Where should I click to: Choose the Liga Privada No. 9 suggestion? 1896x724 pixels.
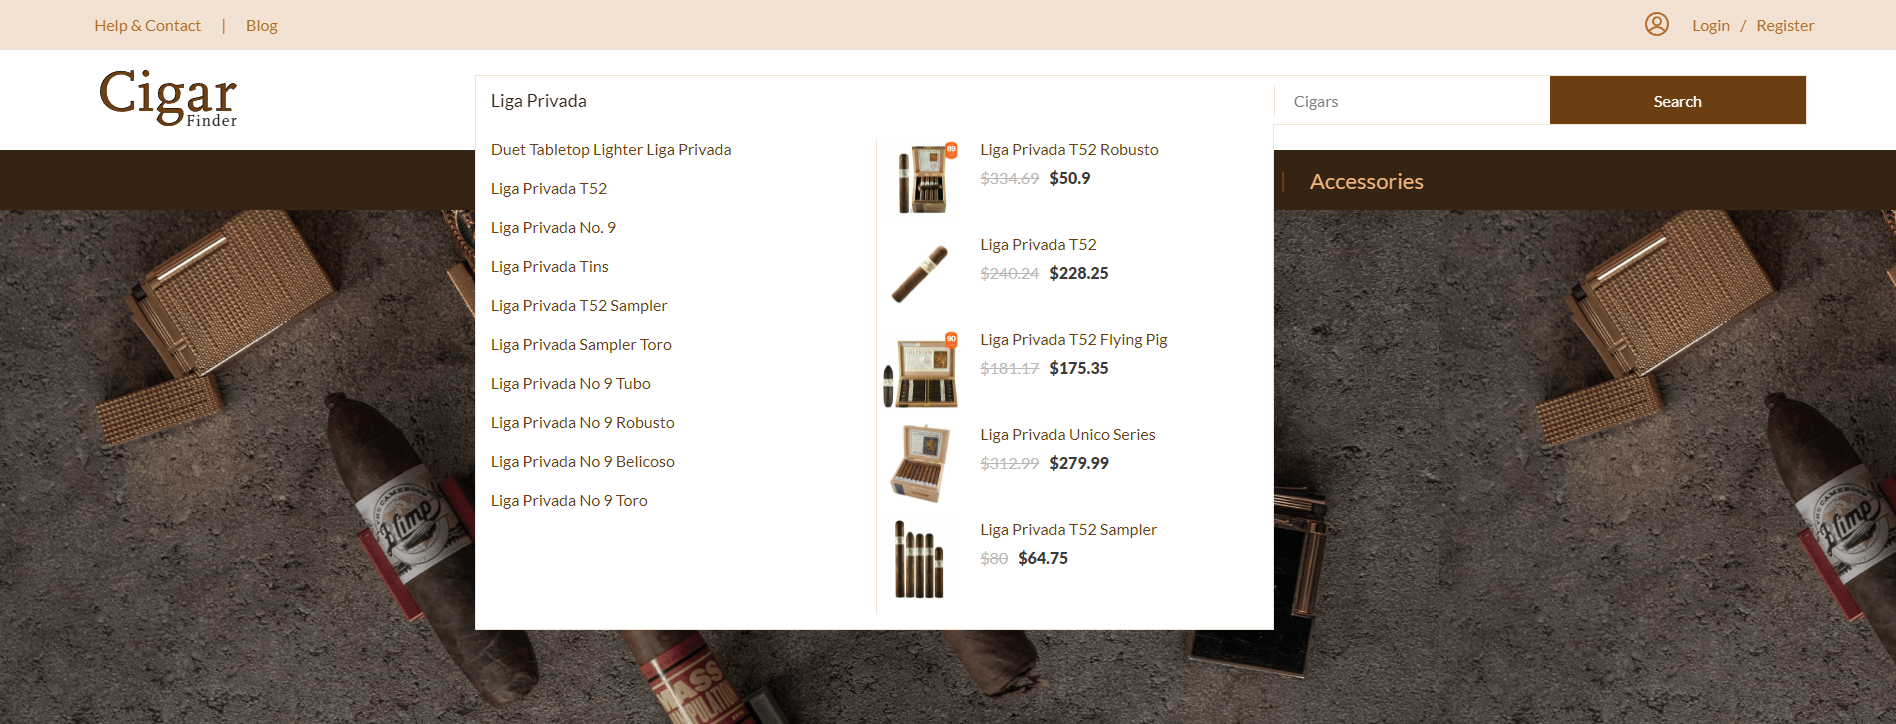[553, 228]
